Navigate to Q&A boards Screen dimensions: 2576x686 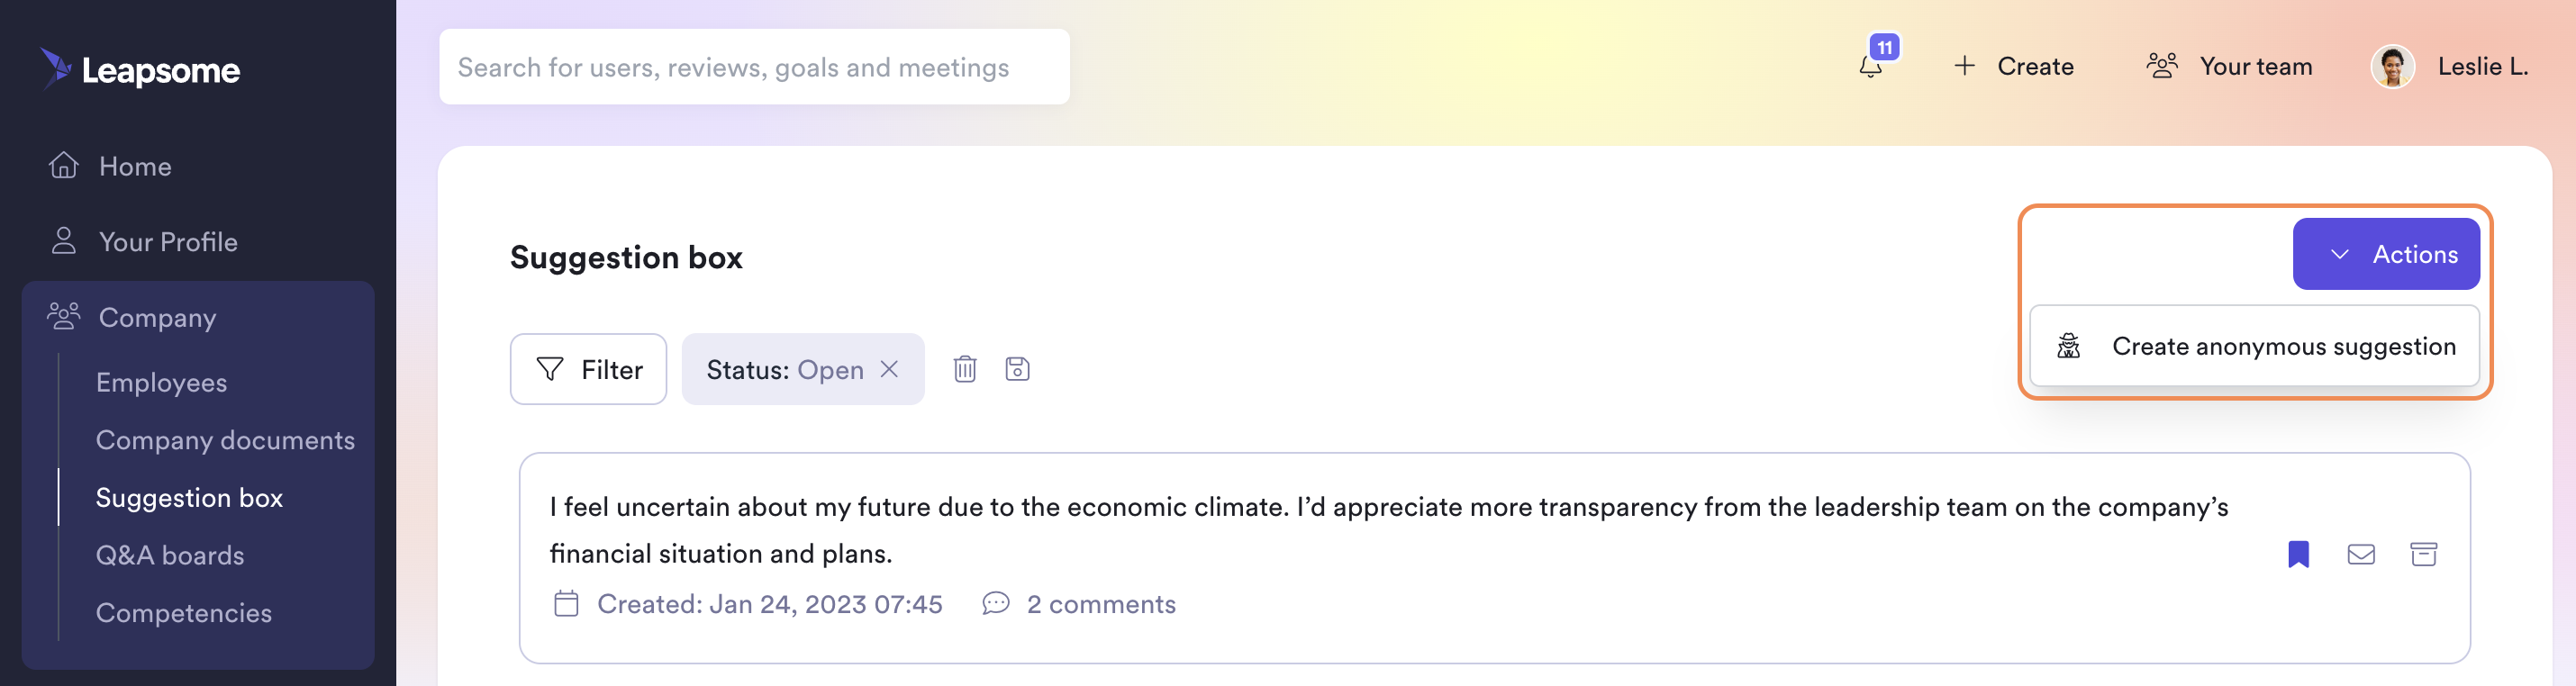tap(170, 555)
